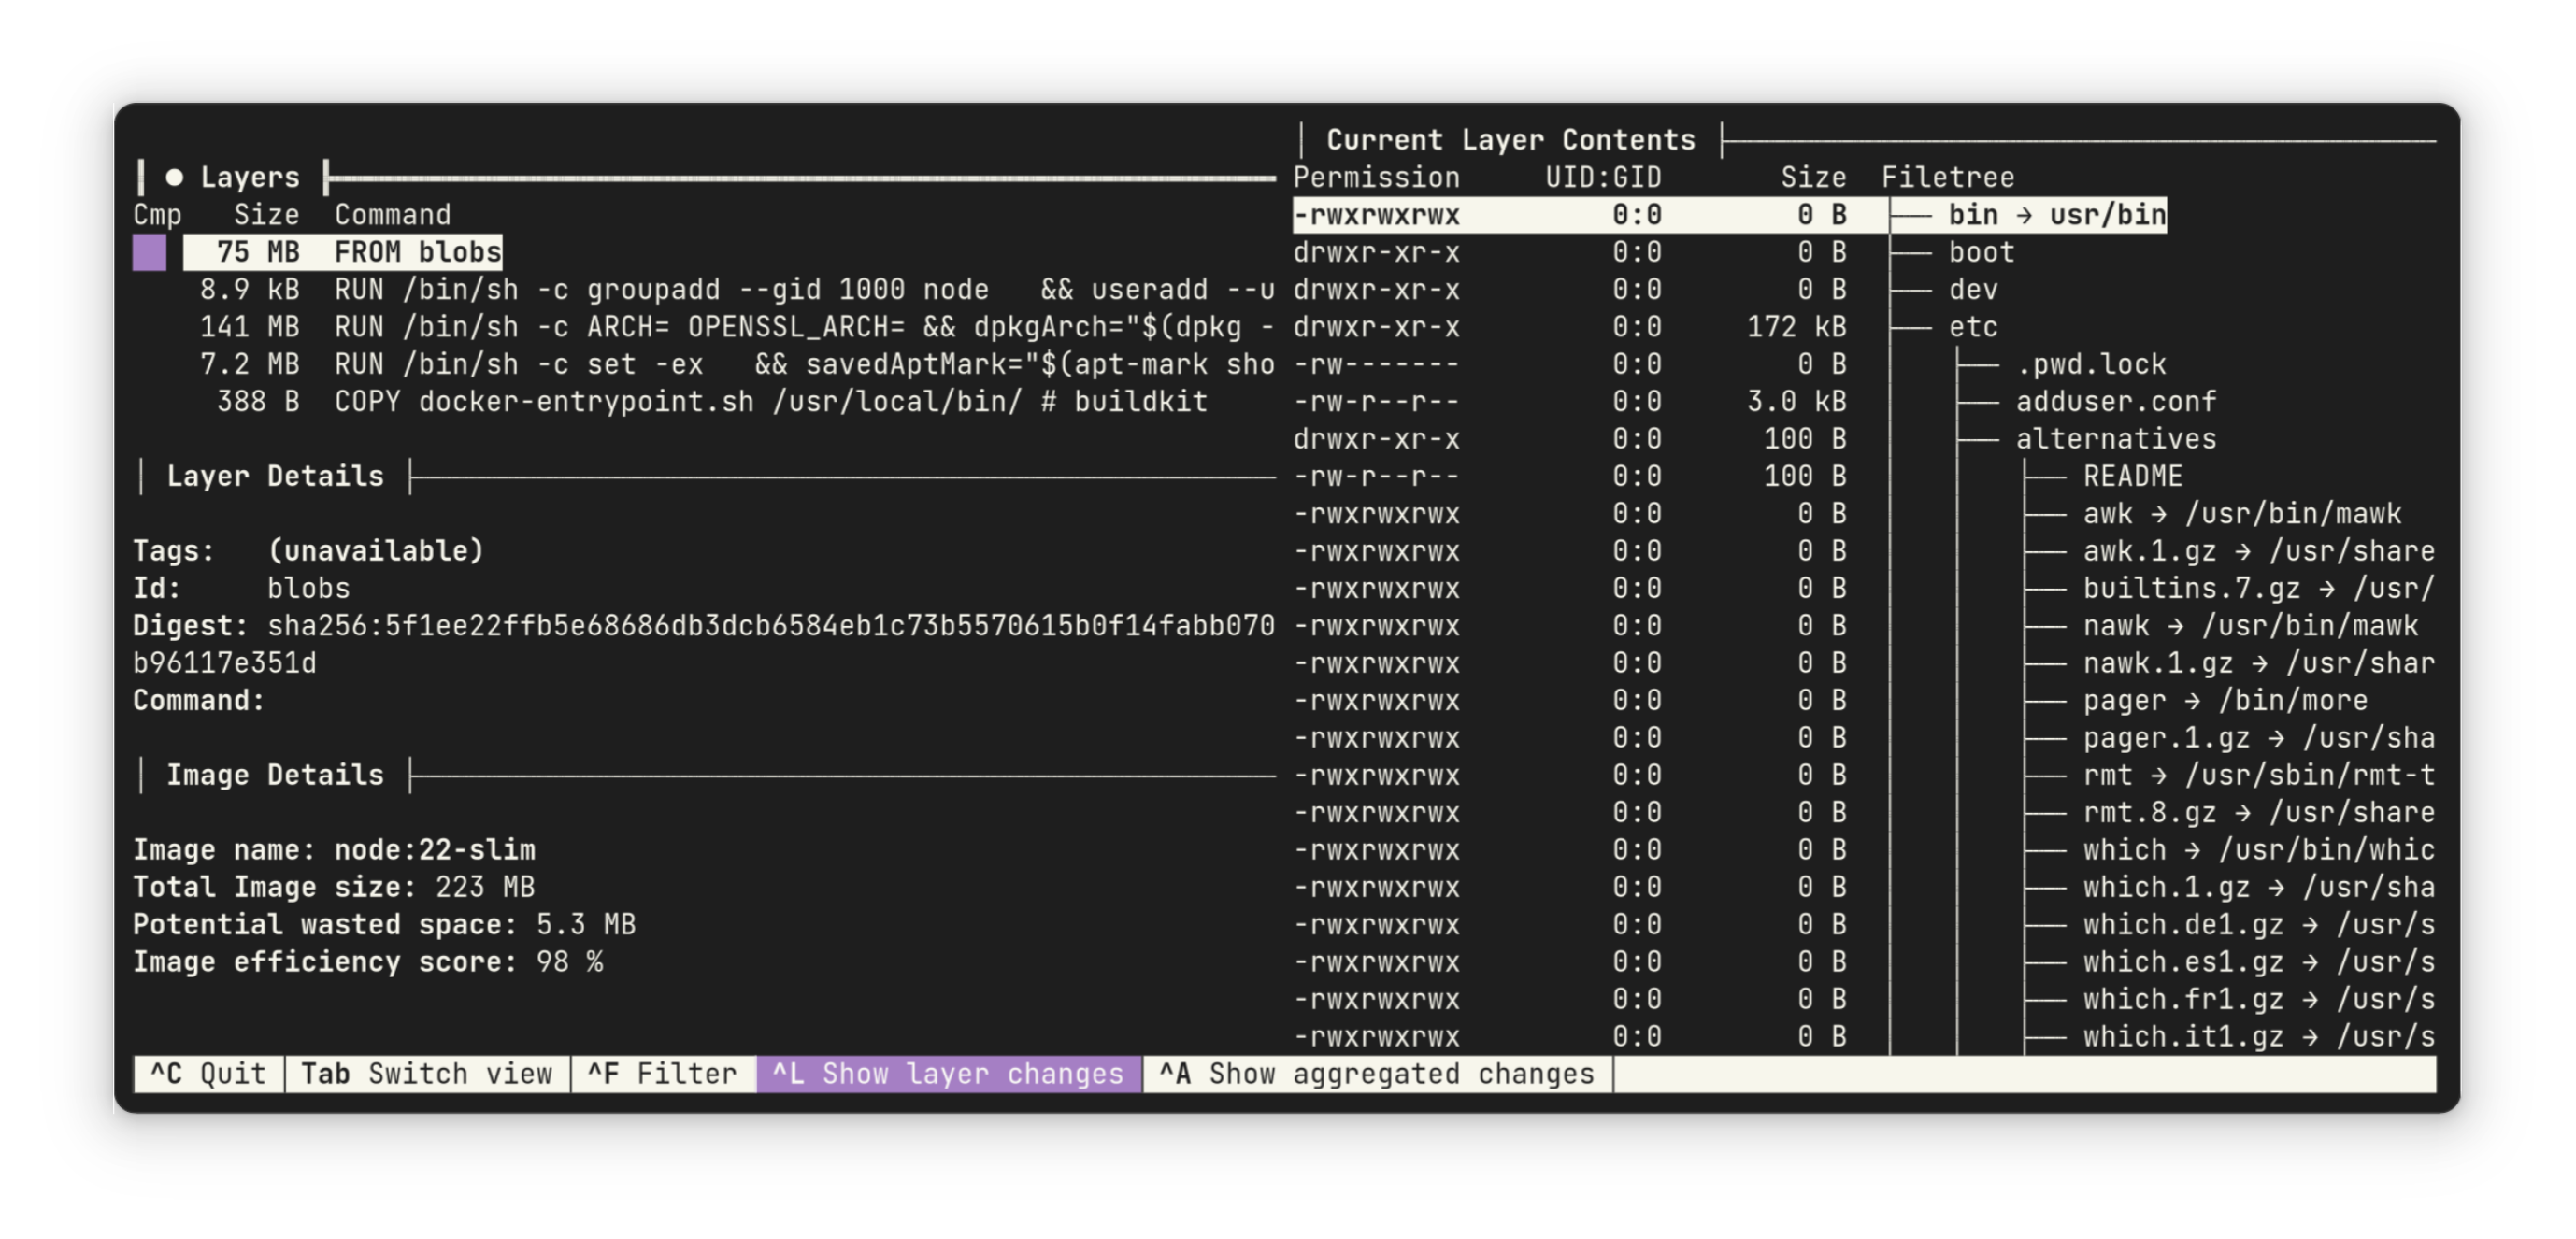Toggle Show aggregated changes mode
The image size is (2576, 1239).
click(1375, 1074)
